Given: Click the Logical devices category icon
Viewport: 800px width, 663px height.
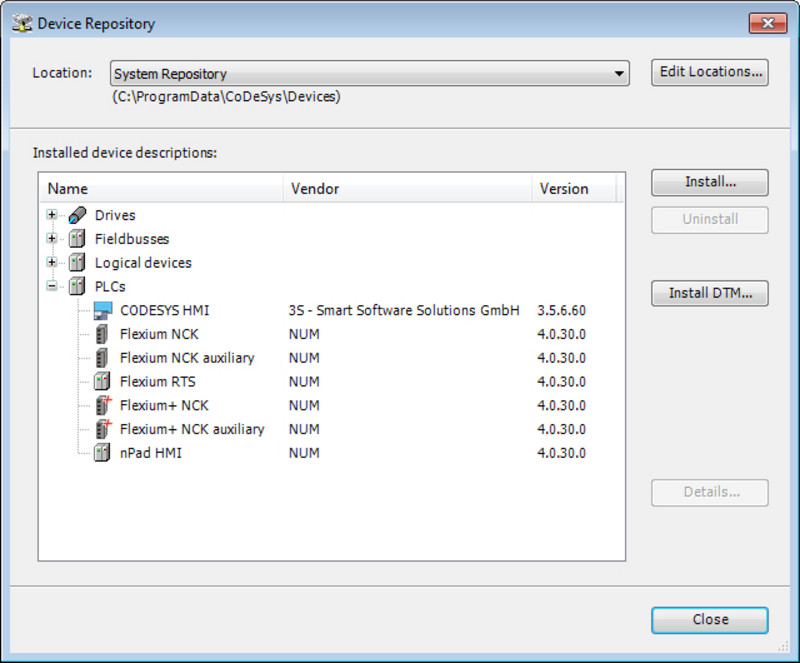Looking at the screenshot, I should point(77,263).
